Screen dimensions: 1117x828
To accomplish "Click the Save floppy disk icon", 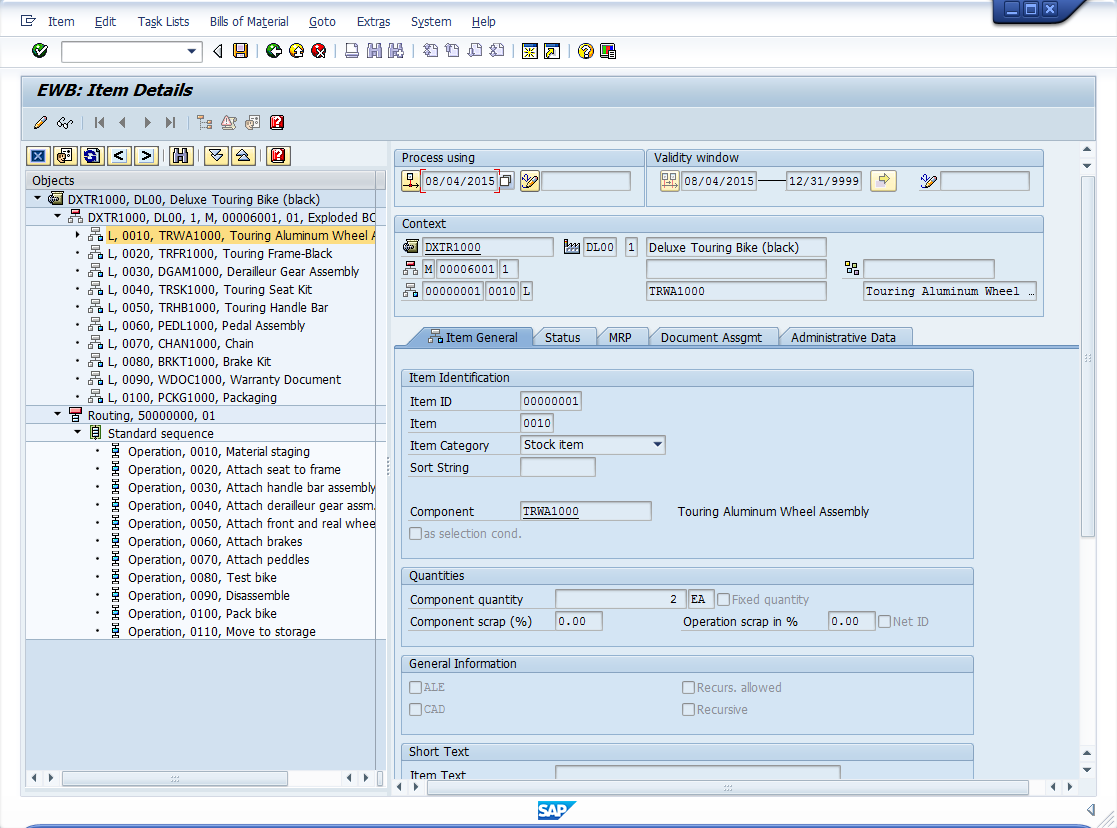I will [241, 51].
